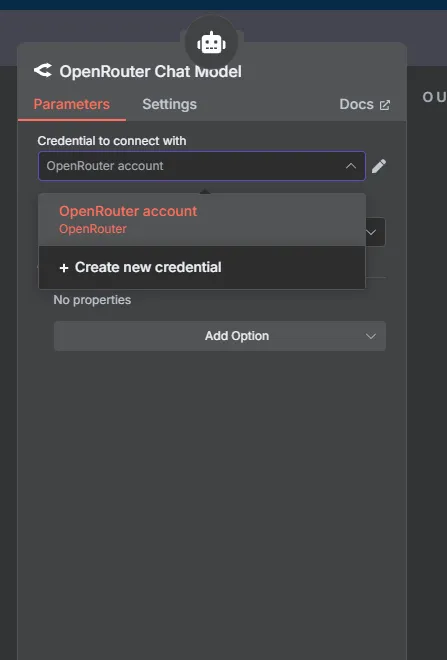Focus the Credential to connect with field
The height and width of the screenshot is (660, 447).
[x=202, y=166]
